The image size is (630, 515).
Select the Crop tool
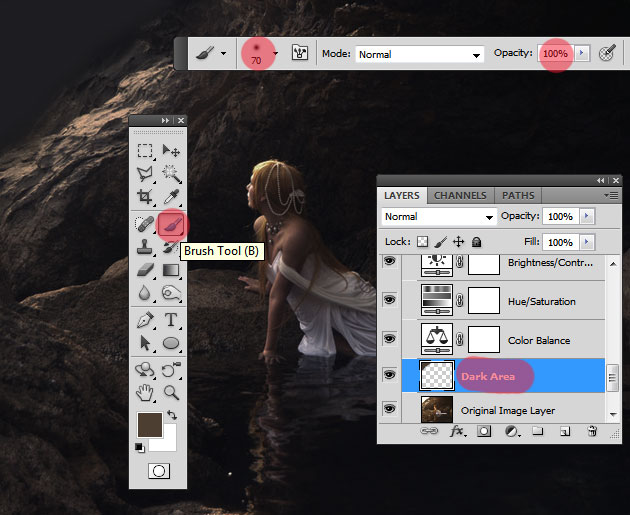(145, 197)
